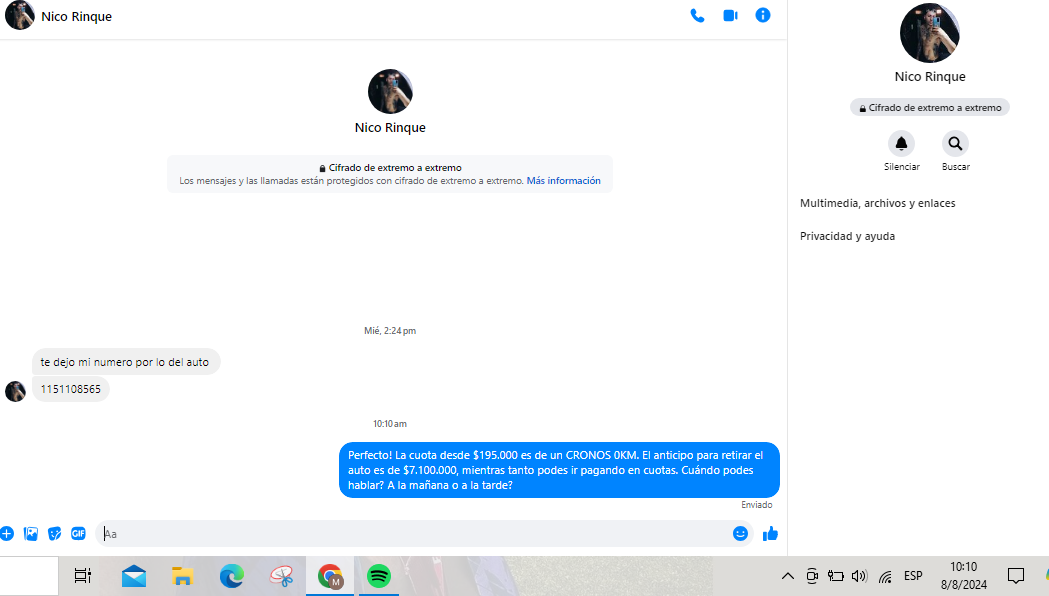
Task: Open the GIF picker
Action: 78,534
